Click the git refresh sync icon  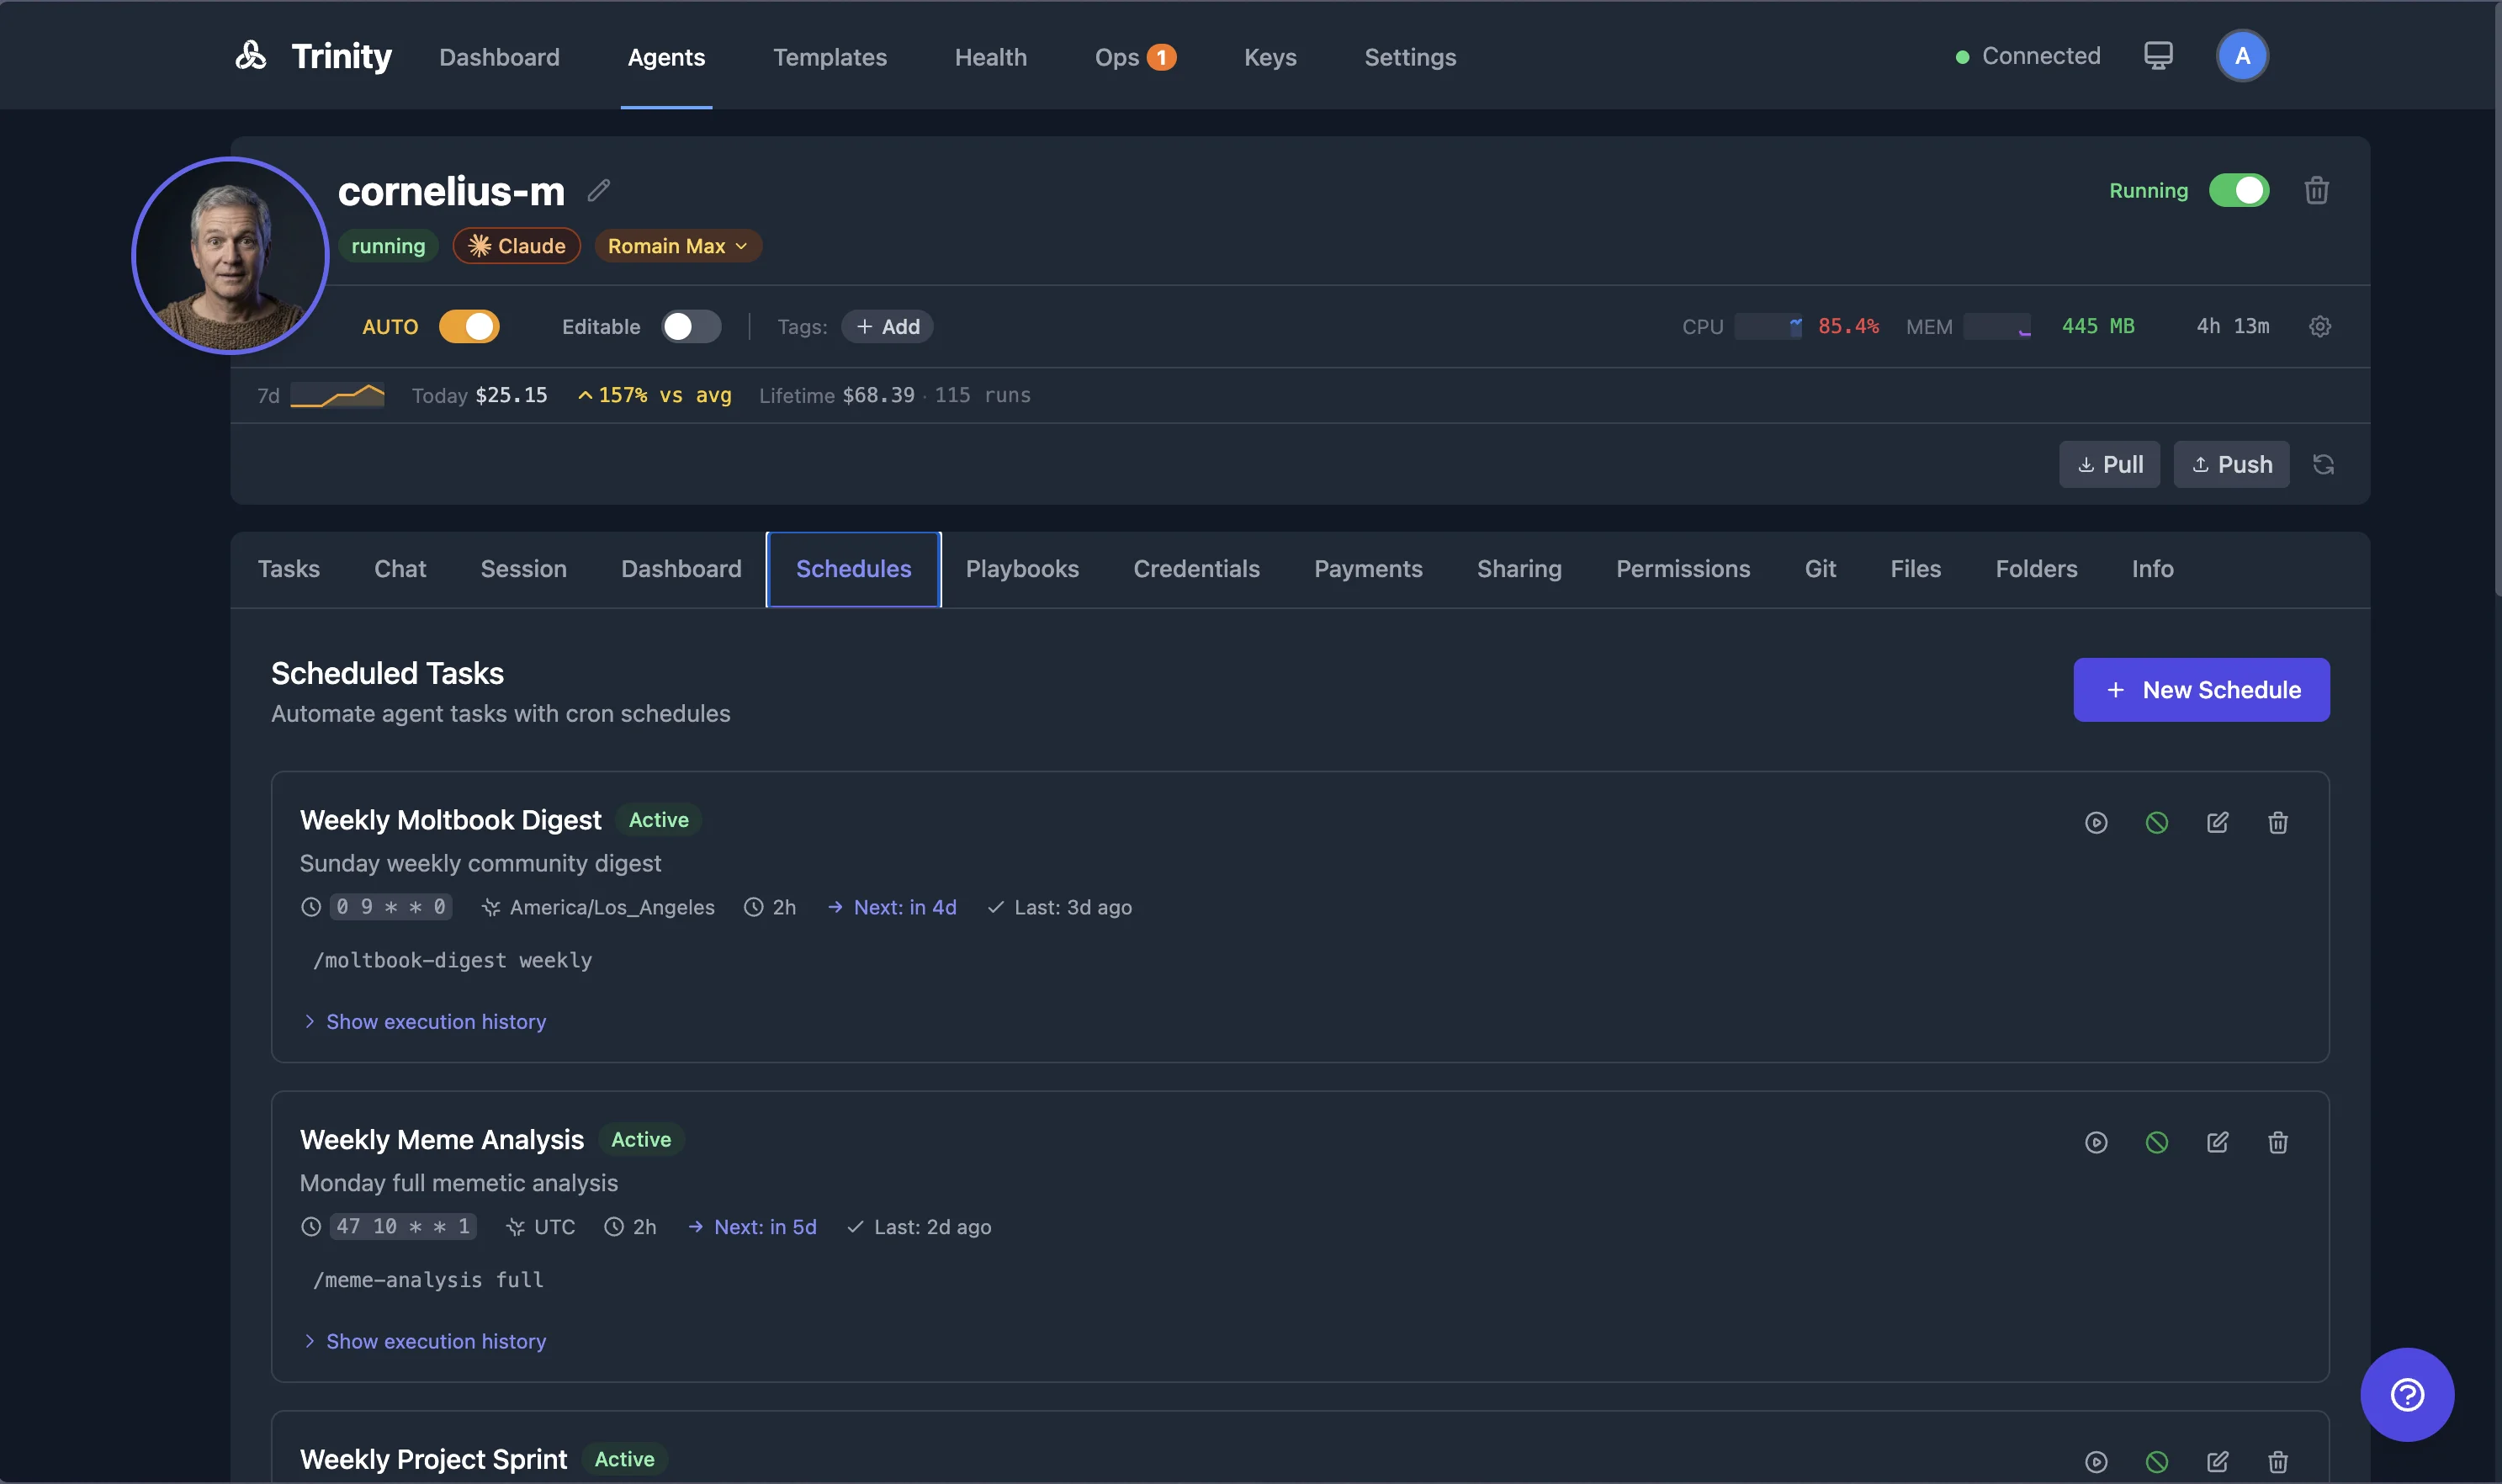(2323, 464)
